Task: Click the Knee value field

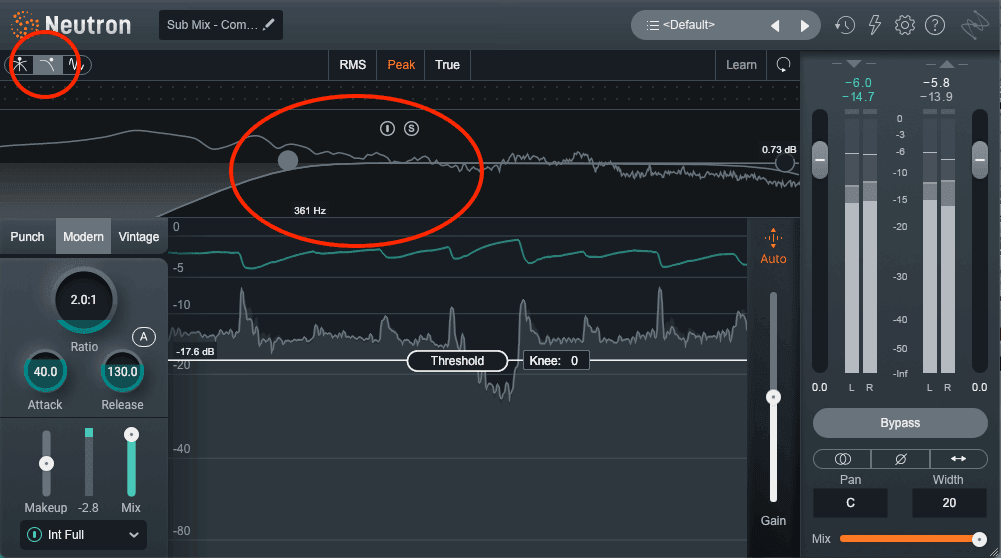Action: point(556,361)
